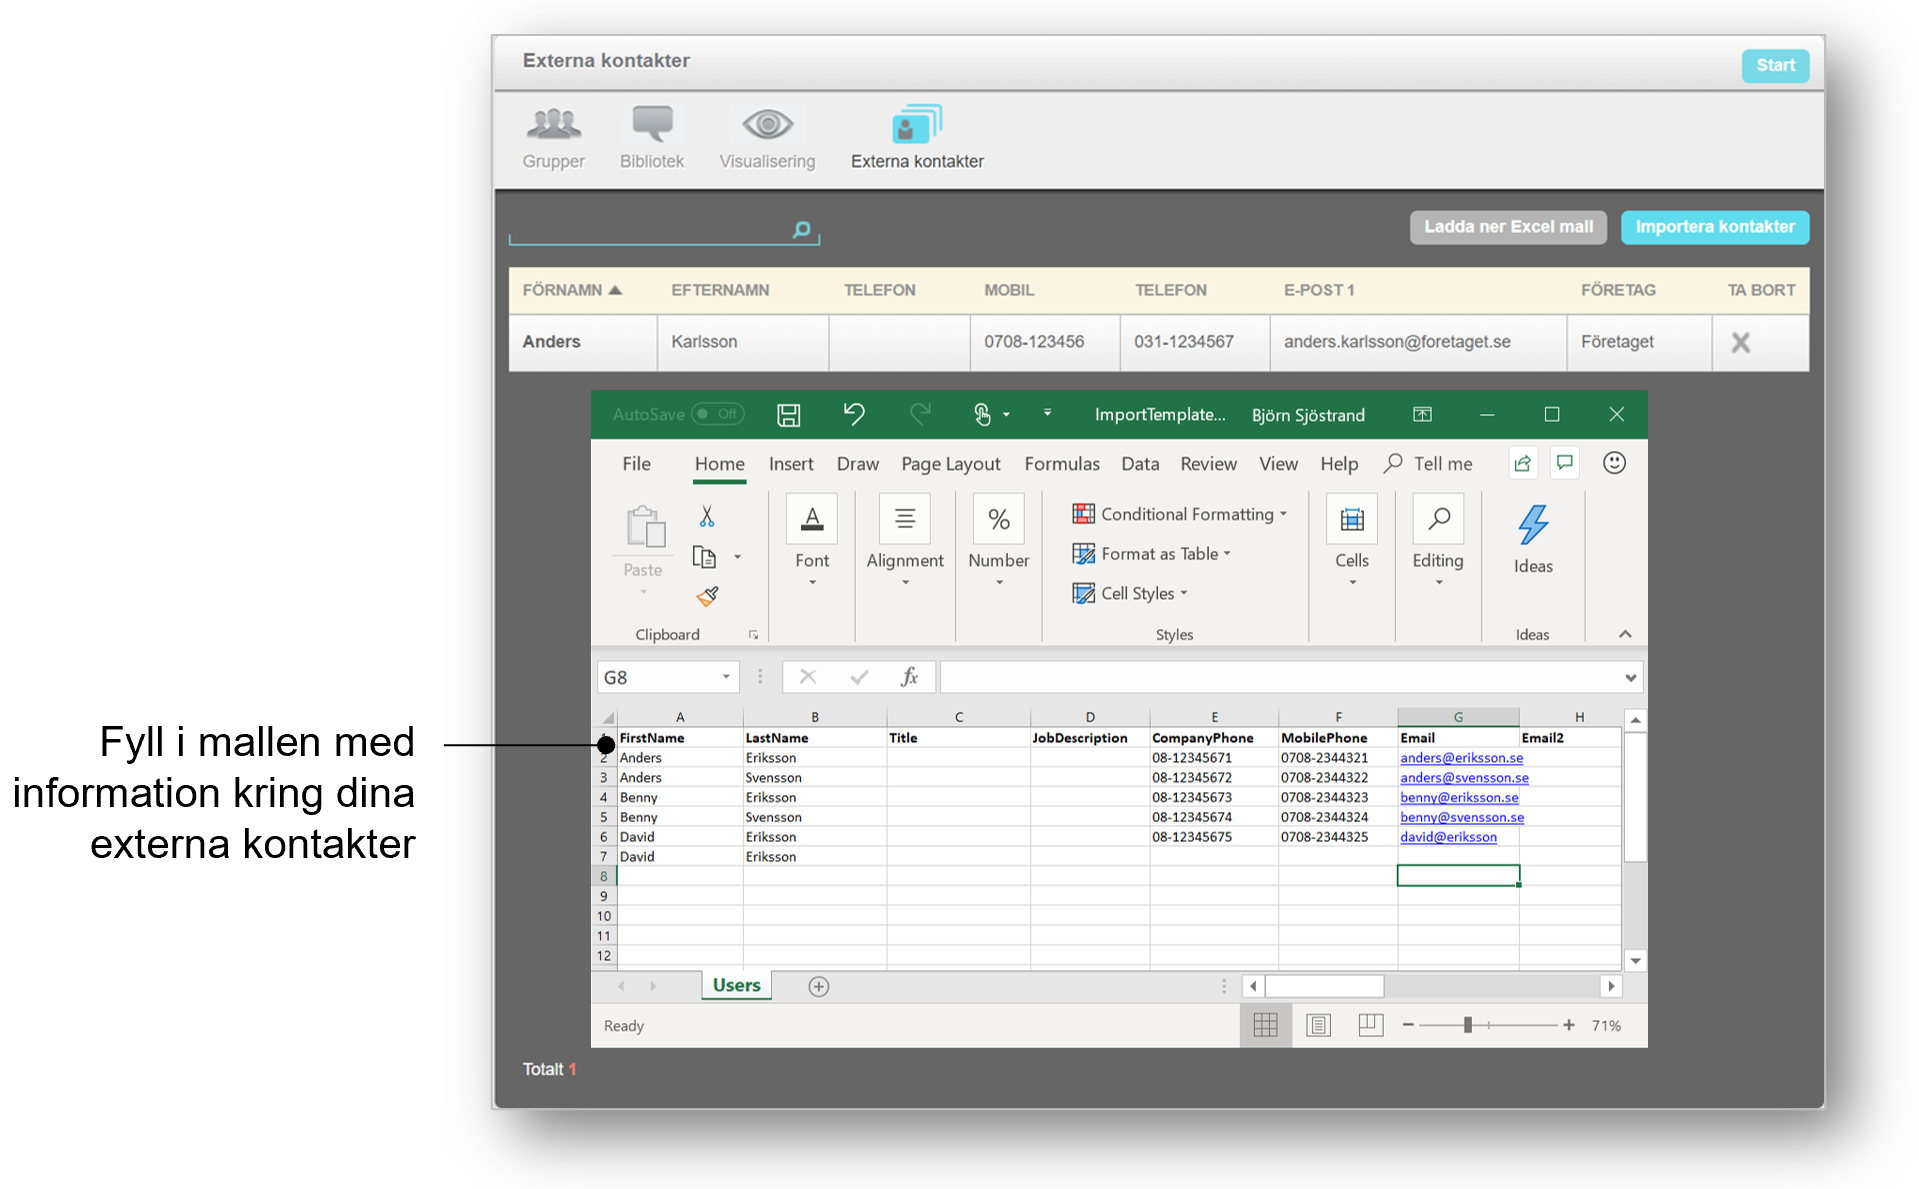Expand the formula bar chevron

(1631, 678)
